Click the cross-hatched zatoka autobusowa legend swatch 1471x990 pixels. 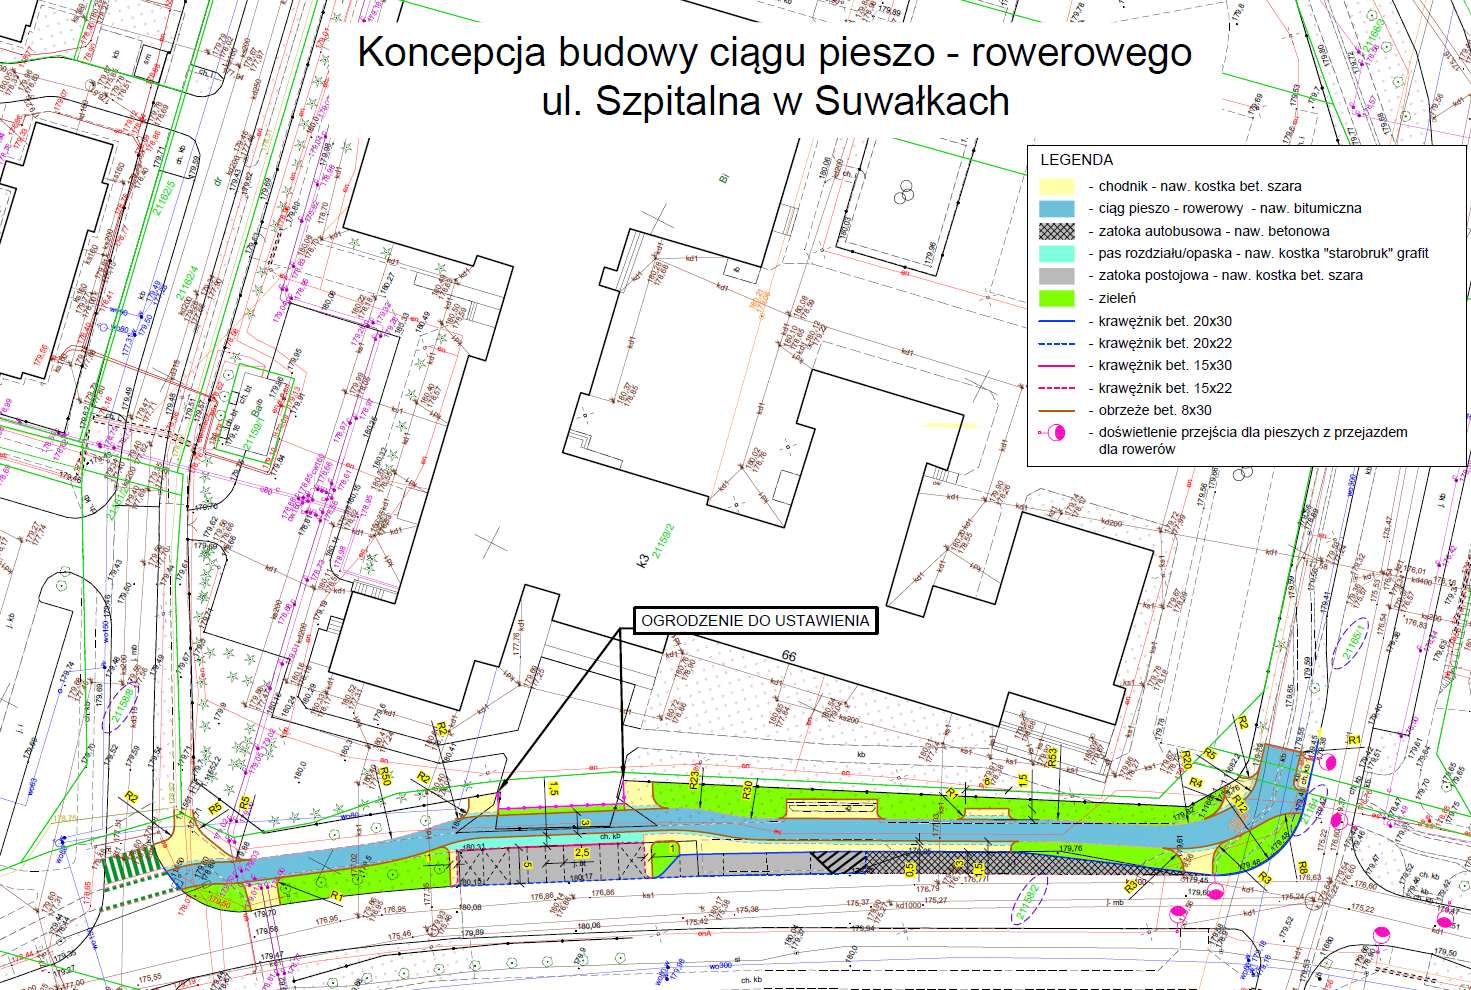(1056, 231)
